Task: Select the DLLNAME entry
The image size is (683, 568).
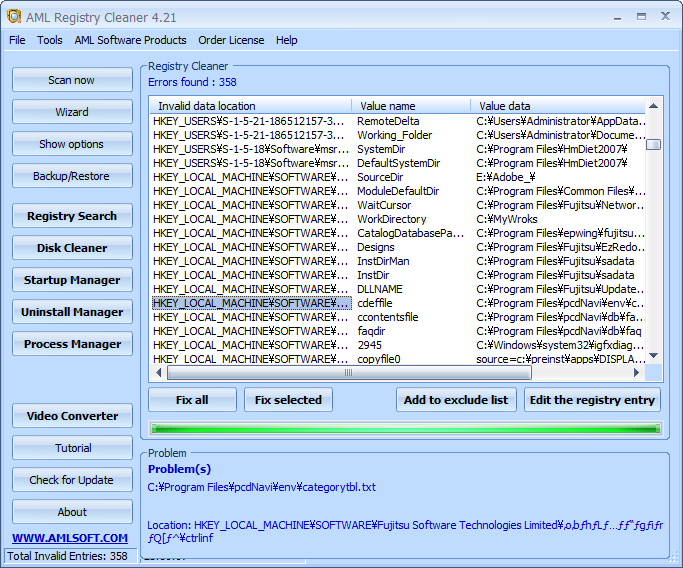Action: point(398,289)
